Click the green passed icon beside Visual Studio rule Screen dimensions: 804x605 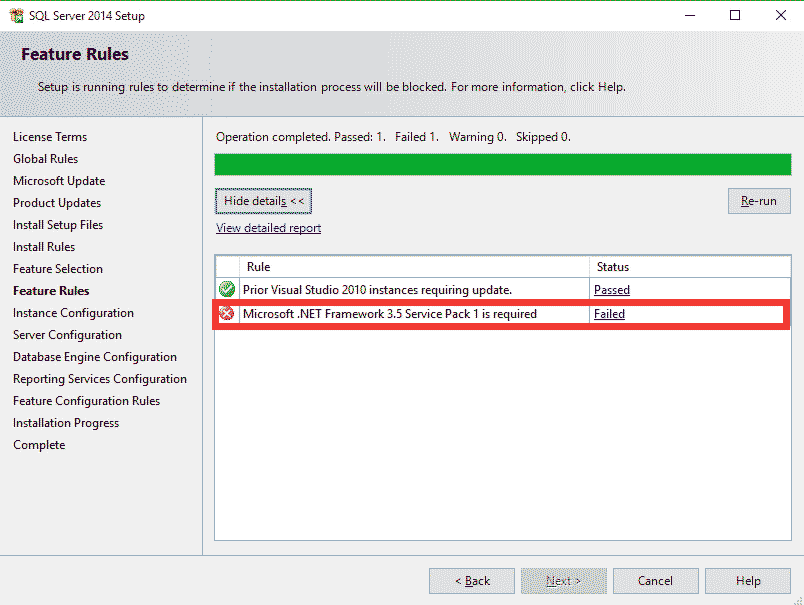[227, 290]
